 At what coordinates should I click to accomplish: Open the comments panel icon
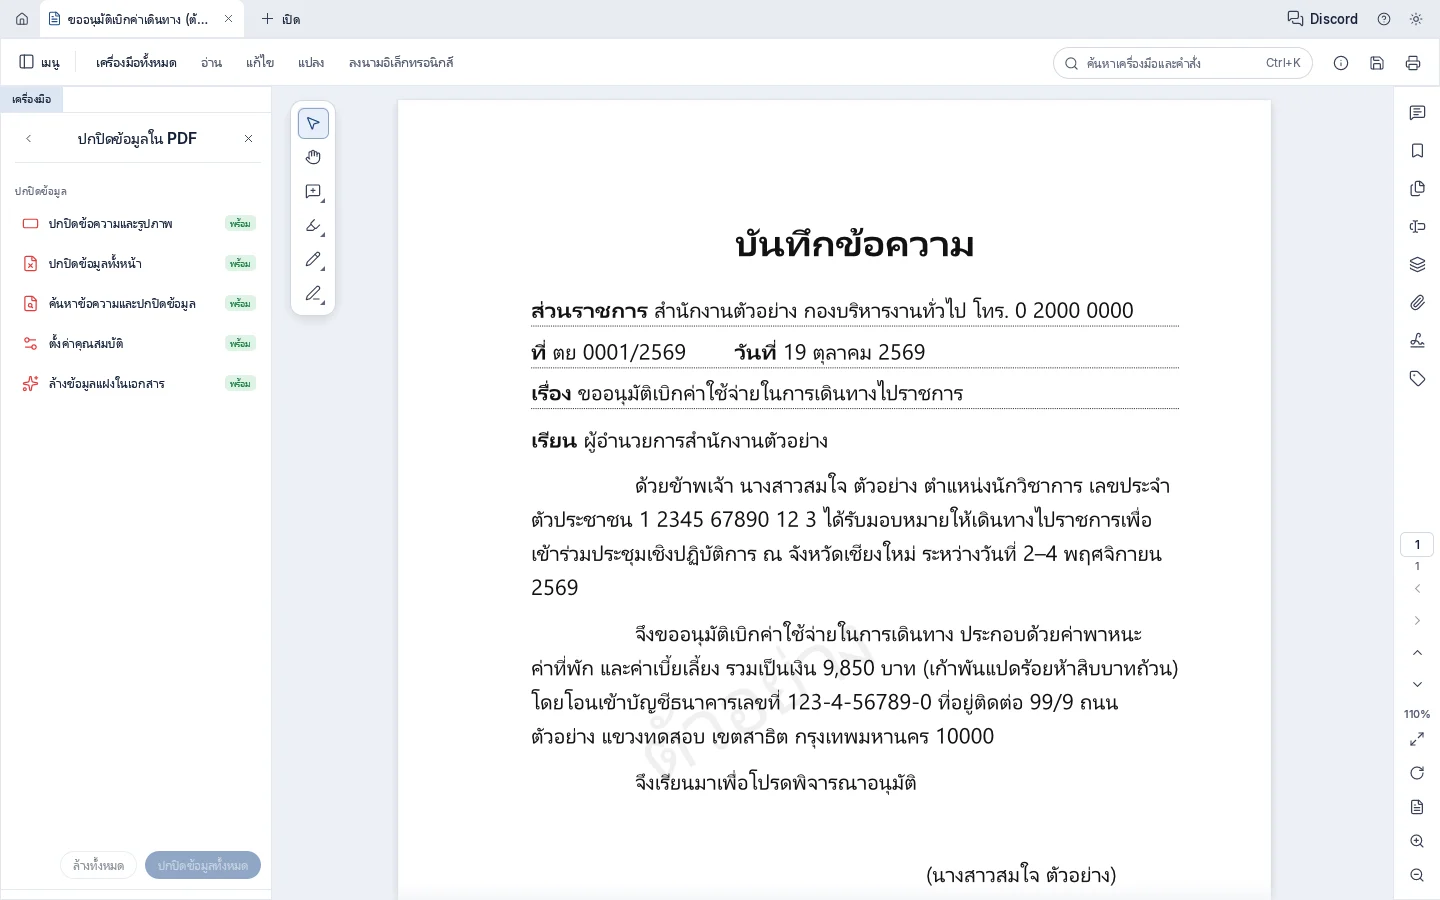[x=1417, y=113]
